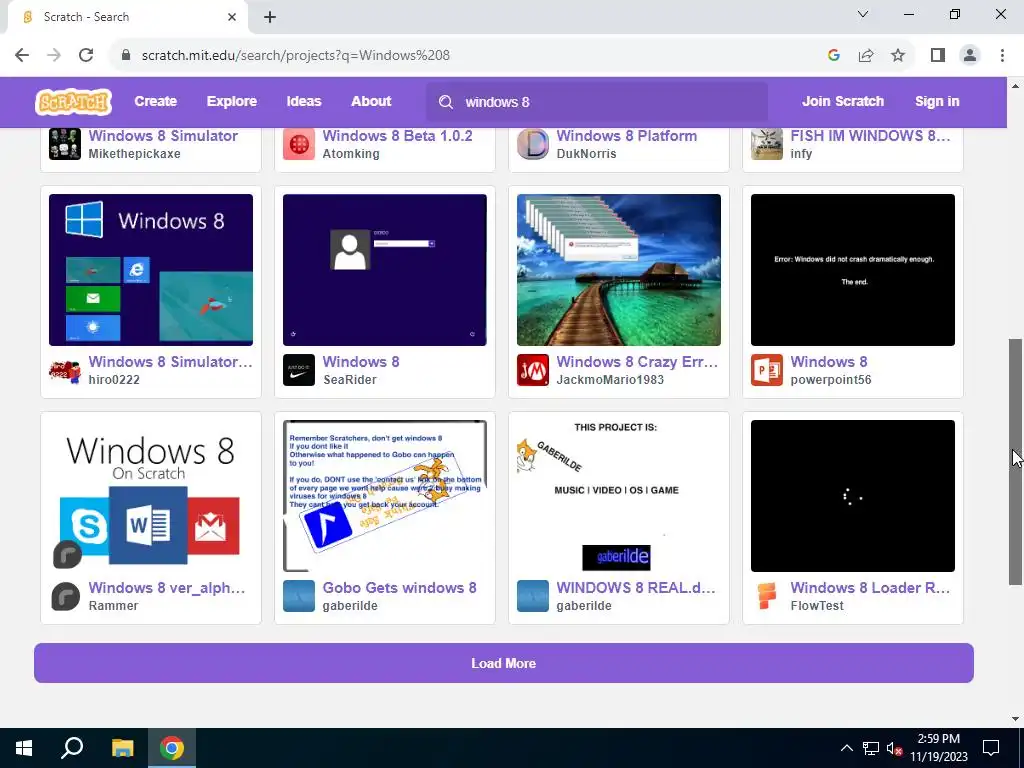This screenshot has height=768, width=1024.
Task: Open File Explorer from taskbar
Action: click(x=122, y=748)
